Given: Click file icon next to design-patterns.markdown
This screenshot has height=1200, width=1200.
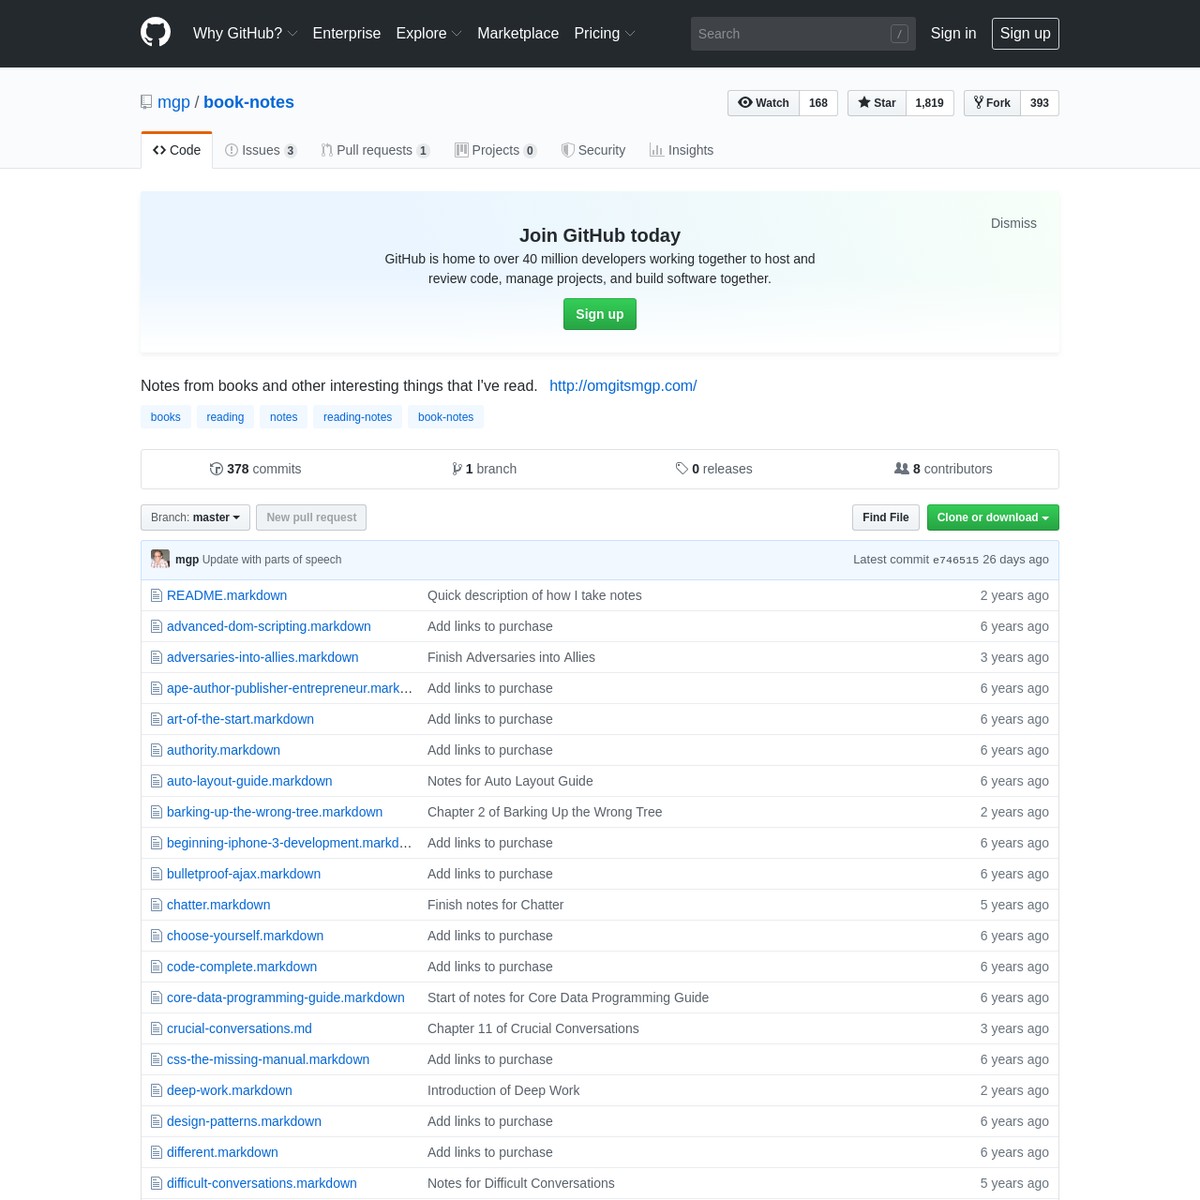Looking at the screenshot, I should [x=156, y=1121].
